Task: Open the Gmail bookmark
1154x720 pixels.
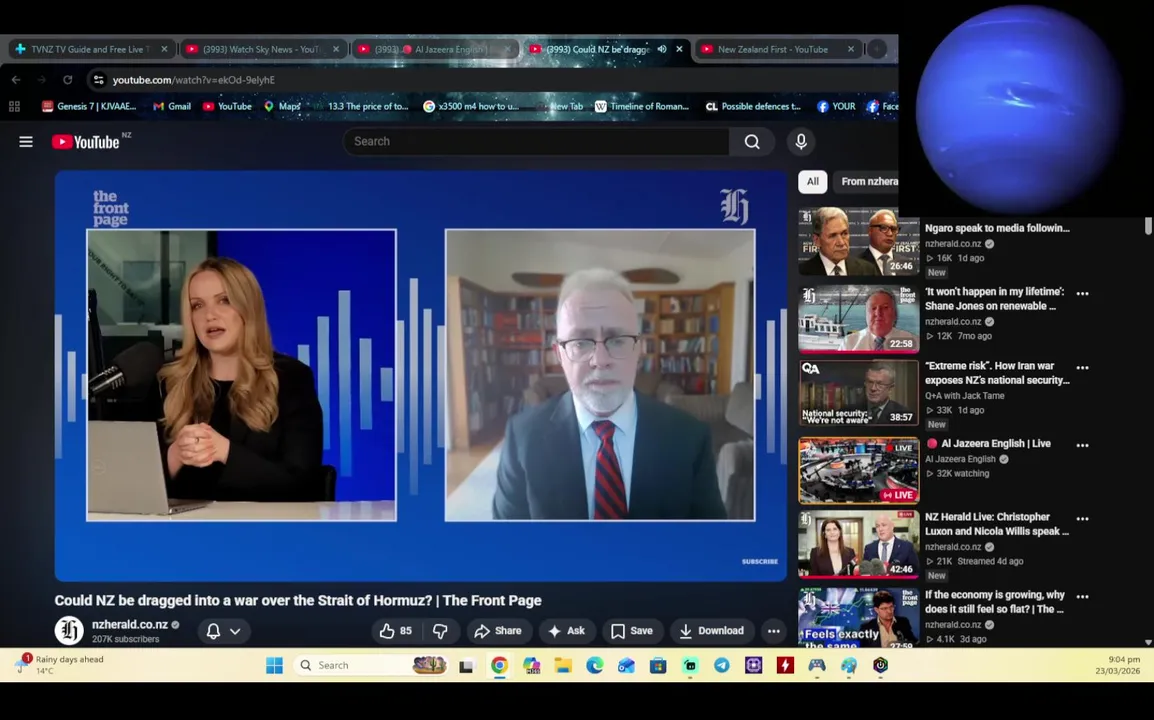Action: 172,106
